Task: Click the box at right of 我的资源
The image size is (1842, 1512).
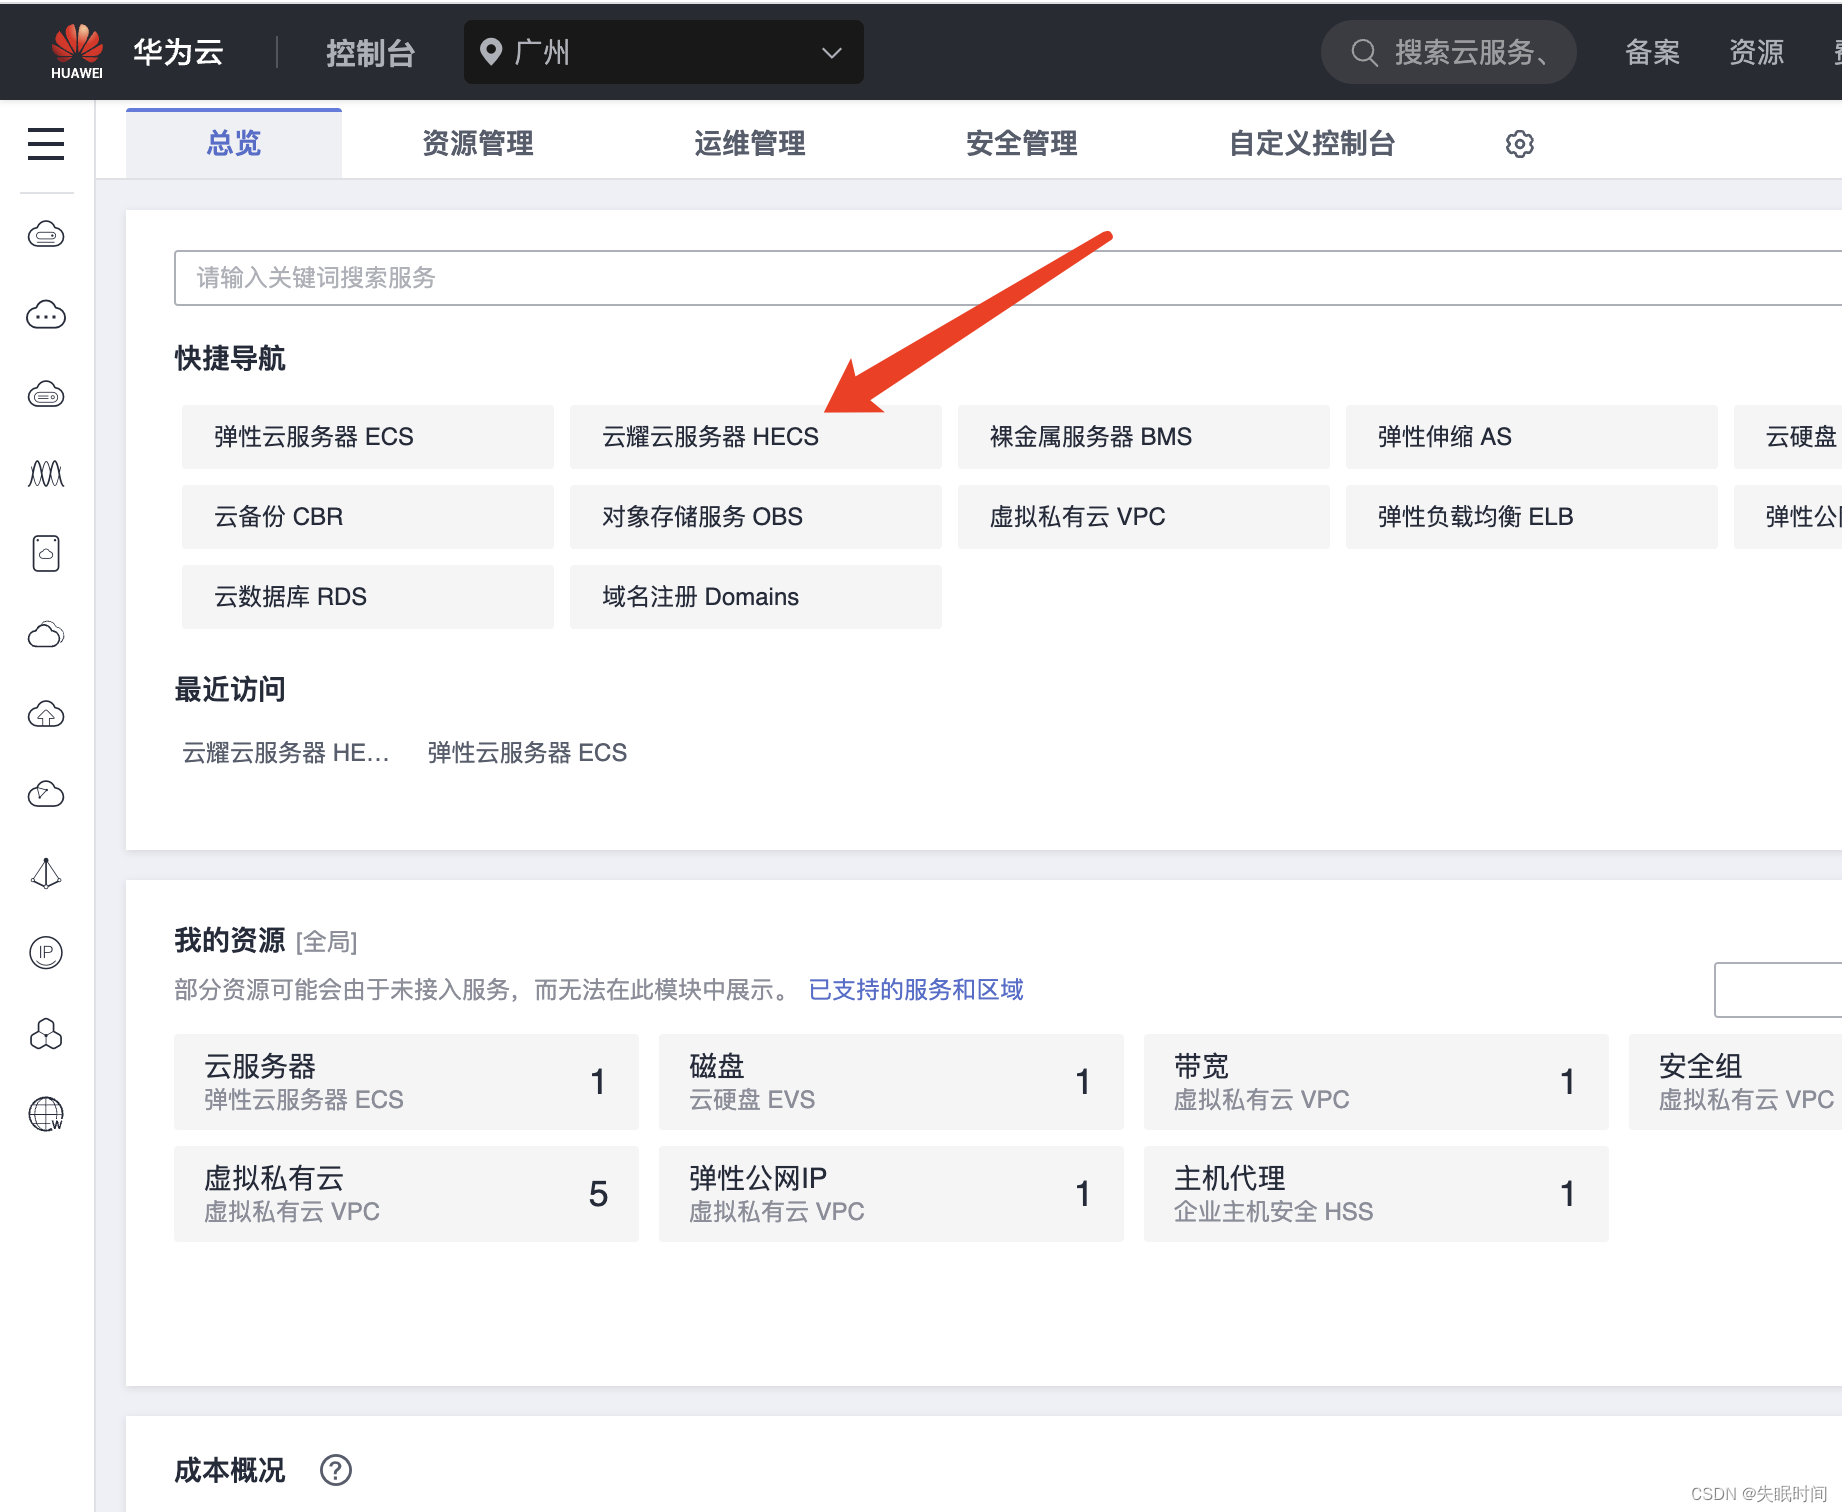Action: click(1778, 990)
